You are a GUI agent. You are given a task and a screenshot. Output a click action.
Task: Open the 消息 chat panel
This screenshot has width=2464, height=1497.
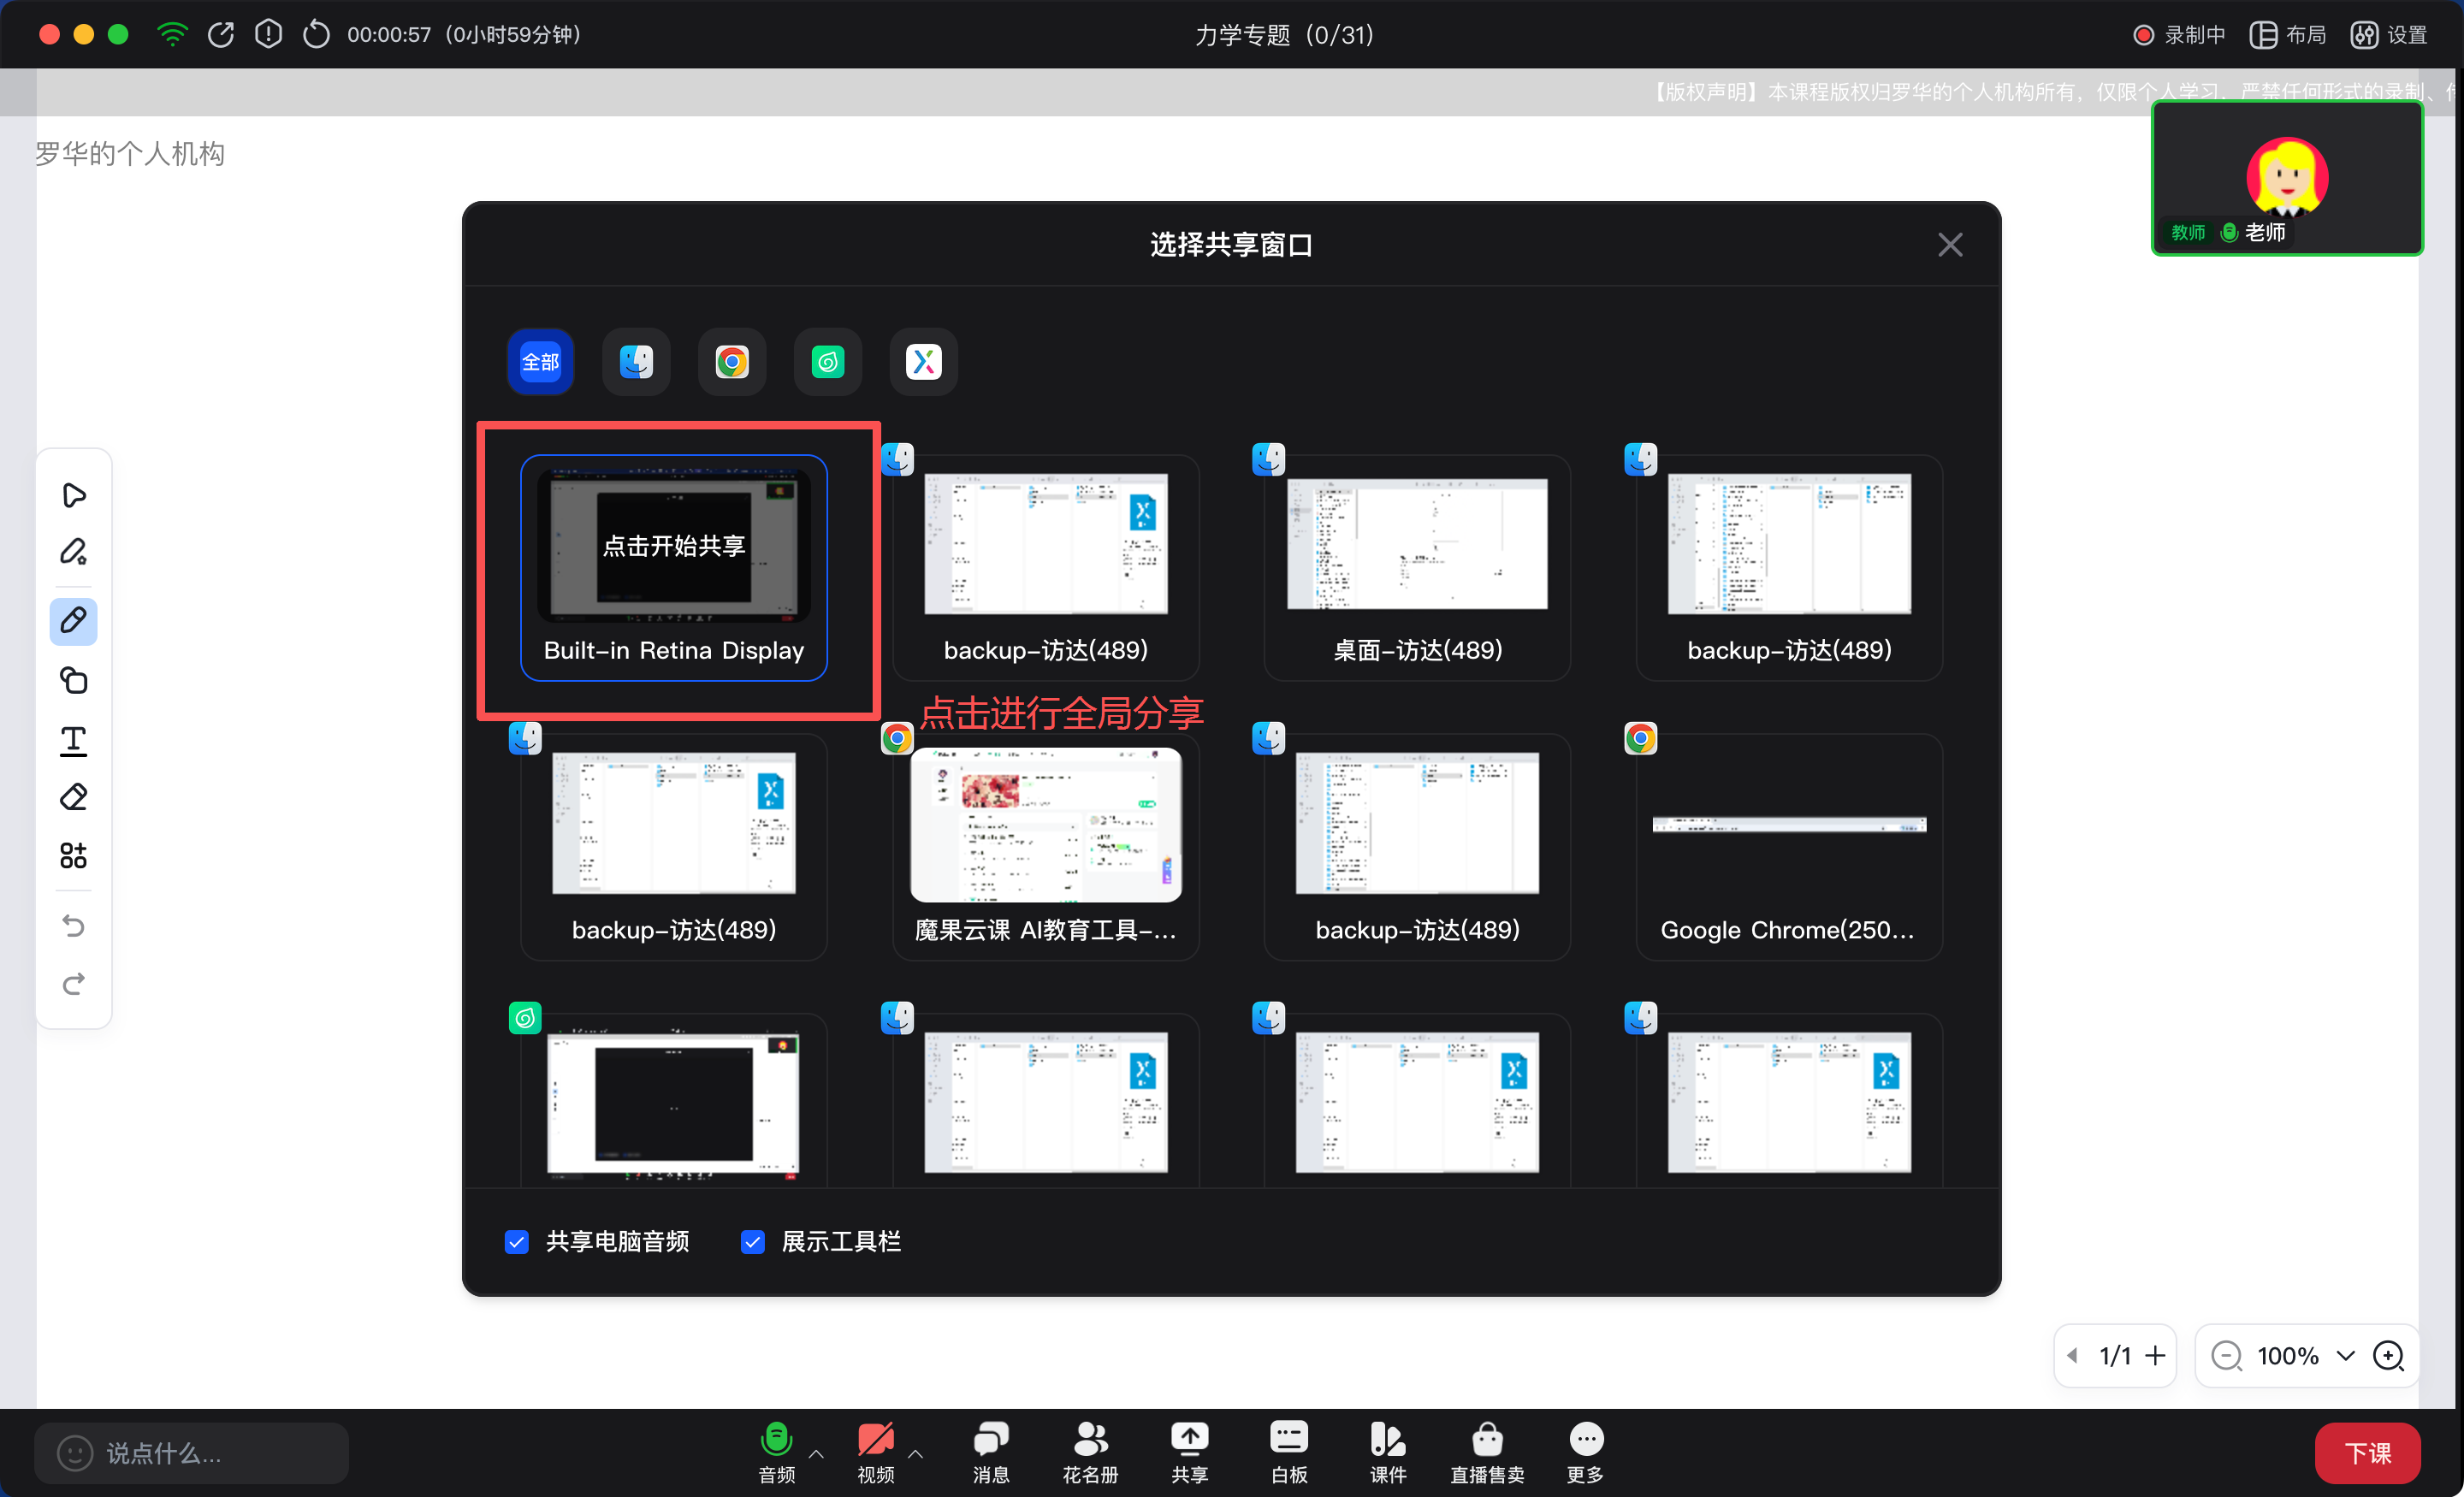click(990, 1451)
